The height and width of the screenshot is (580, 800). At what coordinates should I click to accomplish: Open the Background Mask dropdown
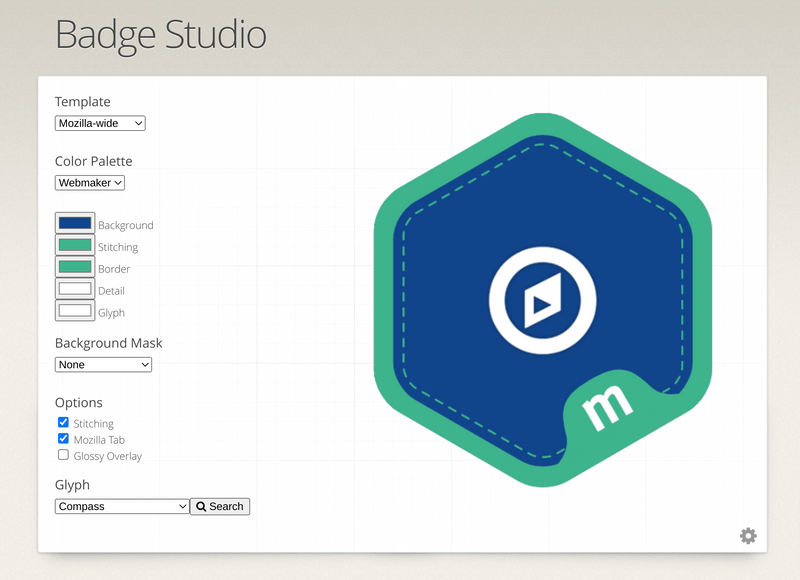103,364
